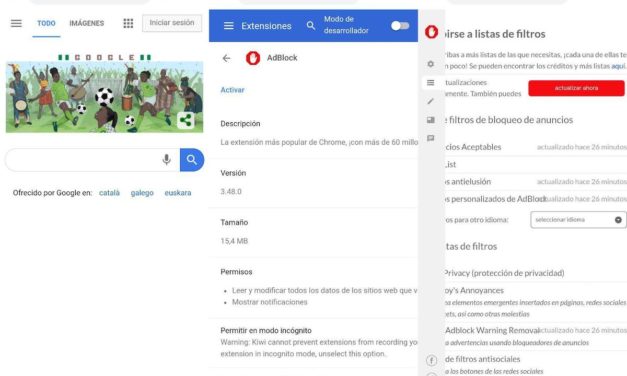Click the filtros antisociales list row
Viewport: 627px width, 376px height.
click(535, 364)
